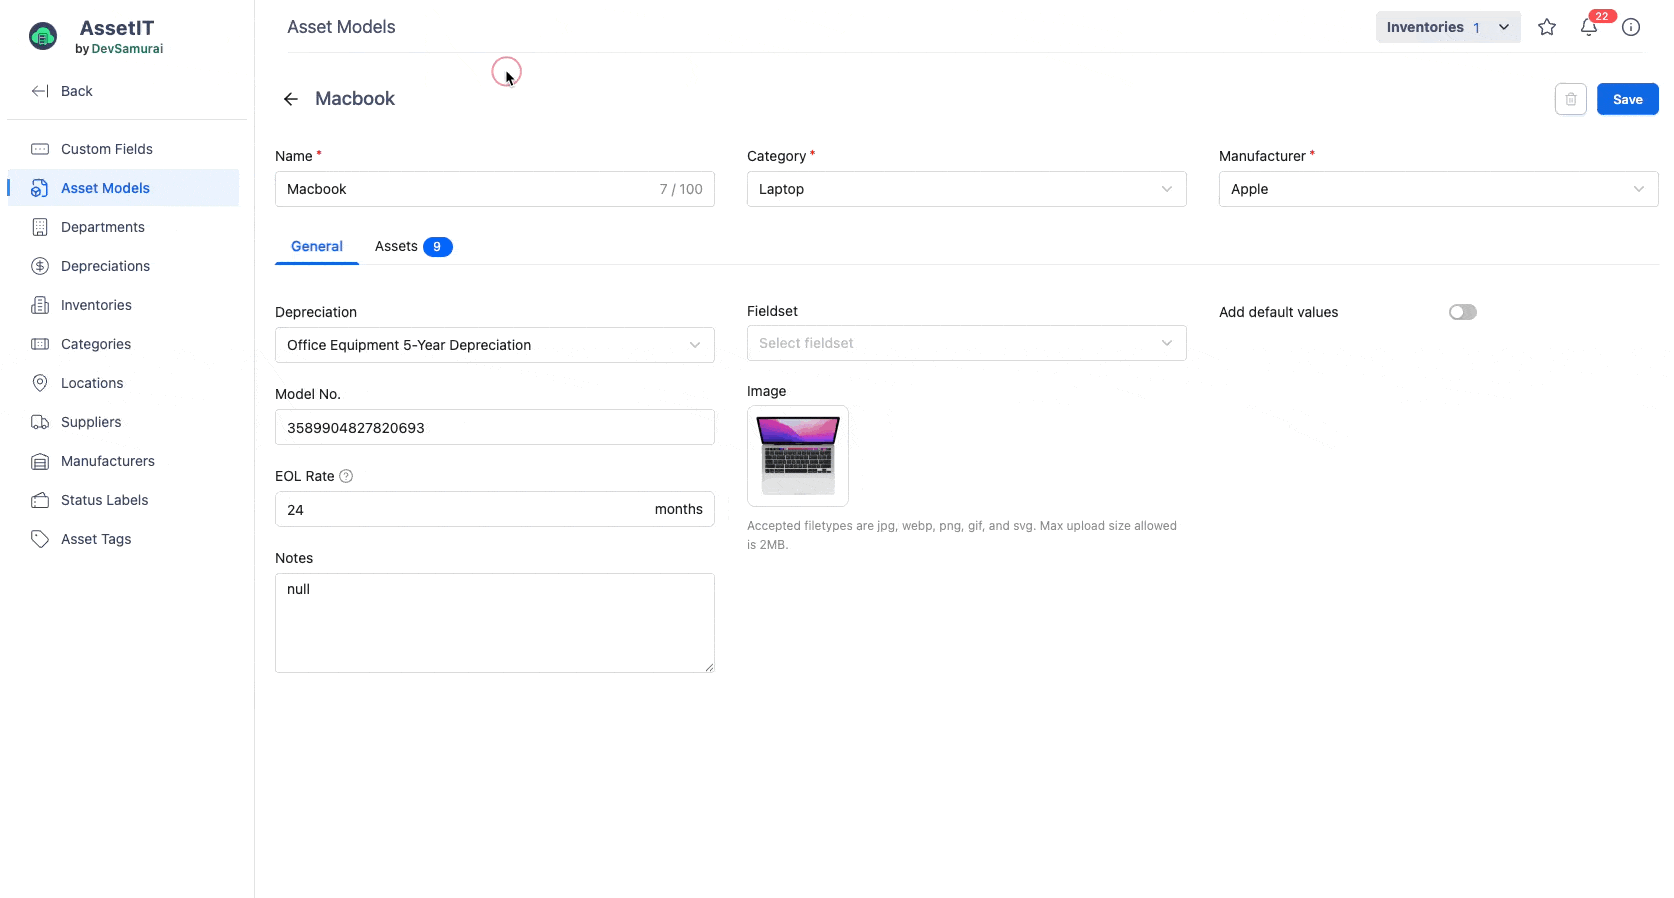The height and width of the screenshot is (898, 1674).
Task: Select the General tab
Action: pyautogui.click(x=316, y=246)
